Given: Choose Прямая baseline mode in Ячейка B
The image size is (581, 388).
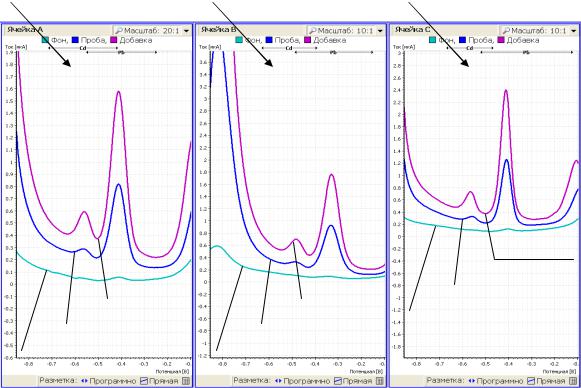Looking at the screenshot, I should click(353, 381).
